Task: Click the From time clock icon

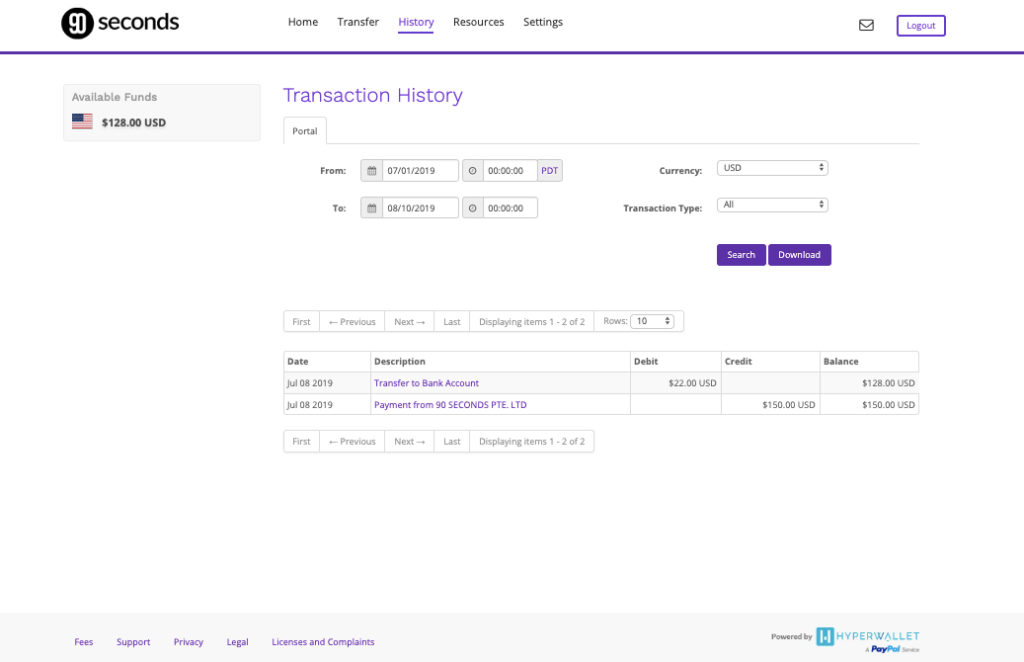Action: pos(473,171)
